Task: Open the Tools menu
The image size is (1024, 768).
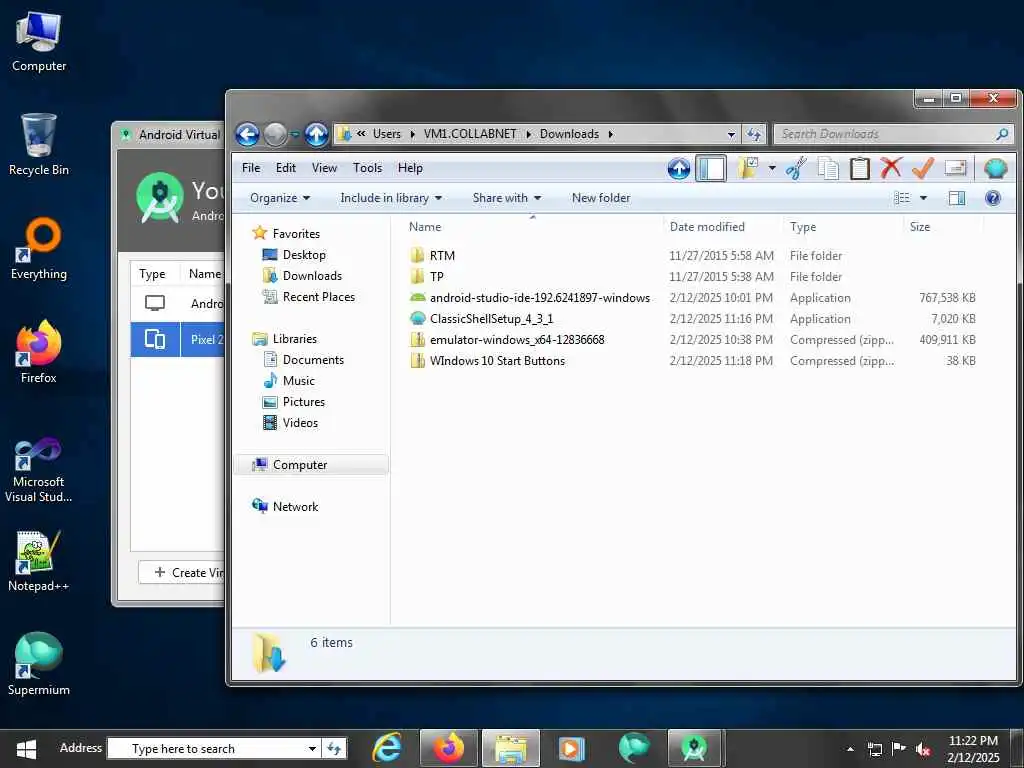Action: point(367,168)
